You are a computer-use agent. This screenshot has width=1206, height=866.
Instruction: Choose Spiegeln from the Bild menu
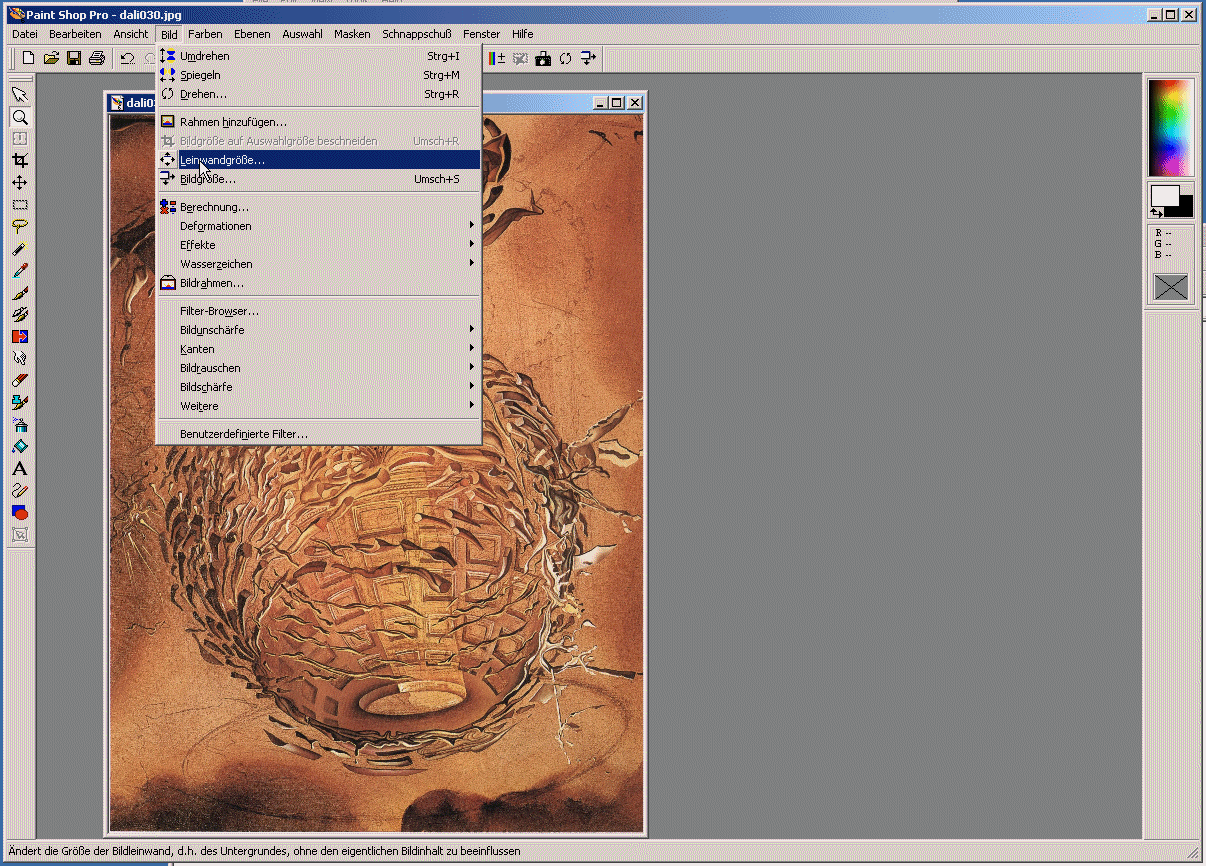click(319, 75)
